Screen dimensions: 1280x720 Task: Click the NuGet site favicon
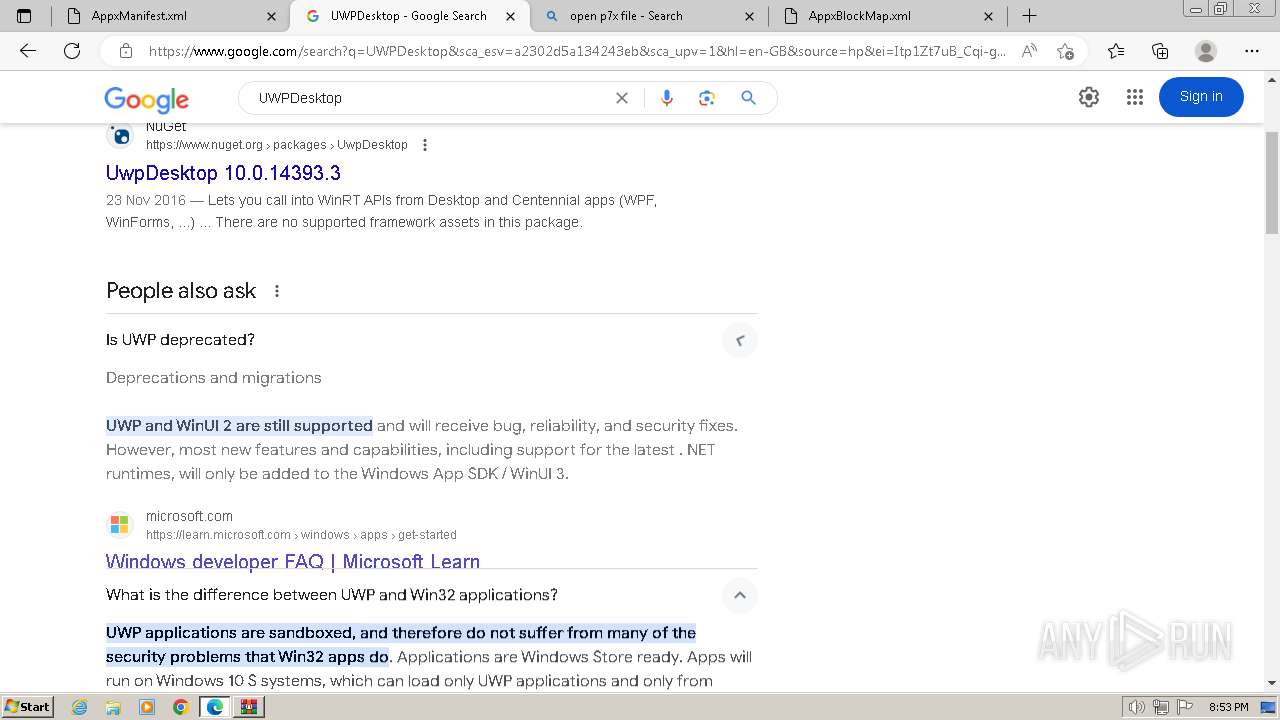[x=120, y=135]
